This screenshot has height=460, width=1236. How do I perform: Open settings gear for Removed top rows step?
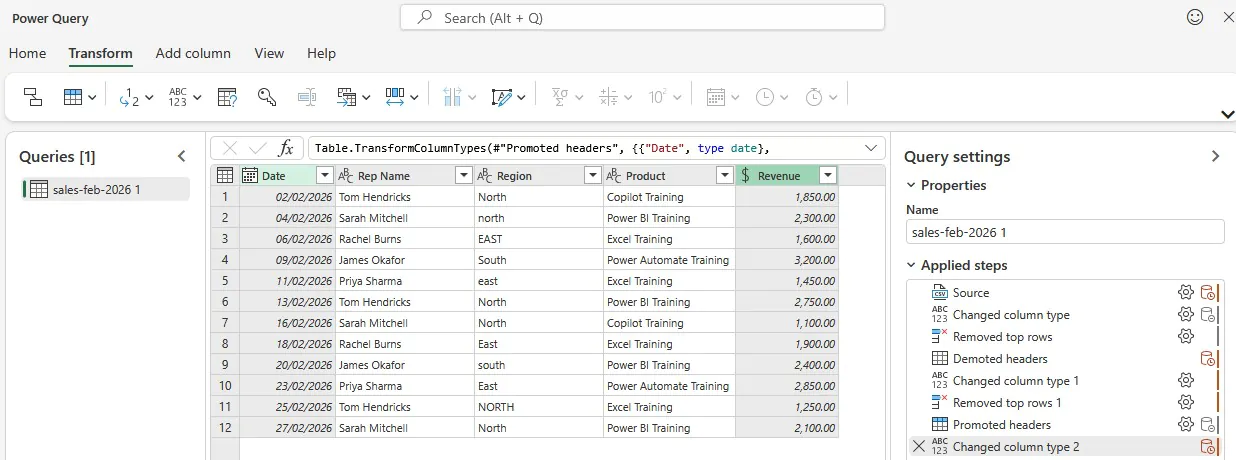coord(1186,336)
